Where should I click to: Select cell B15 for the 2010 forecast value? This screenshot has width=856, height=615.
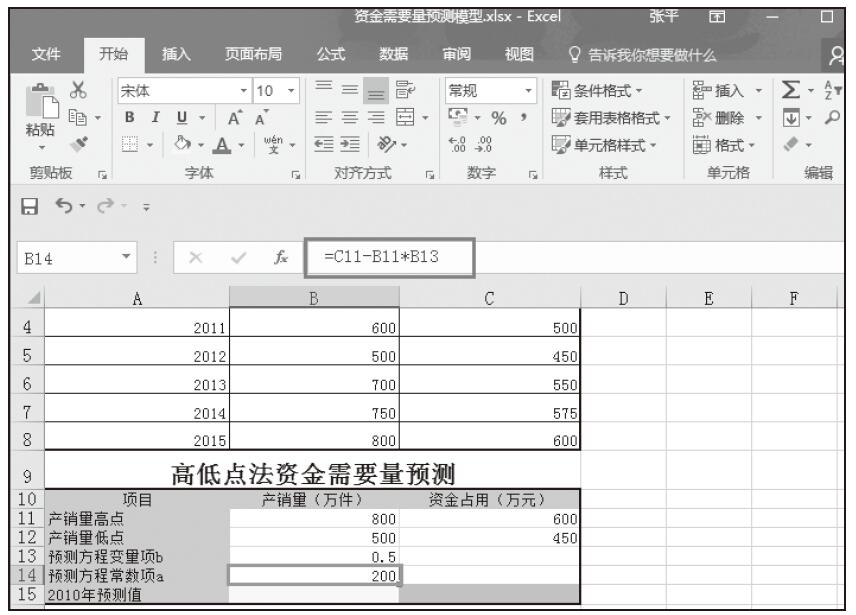pyautogui.click(x=314, y=594)
